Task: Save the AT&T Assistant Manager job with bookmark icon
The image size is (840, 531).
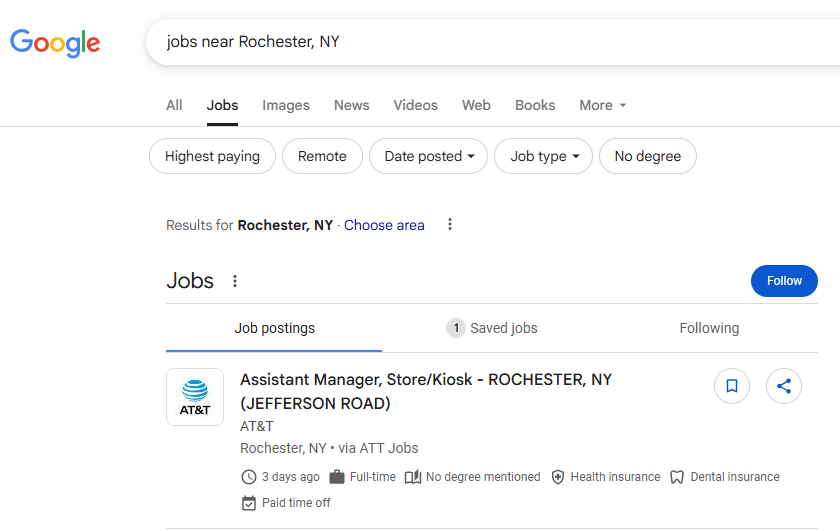Action: pyautogui.click(x=732, y=386)
